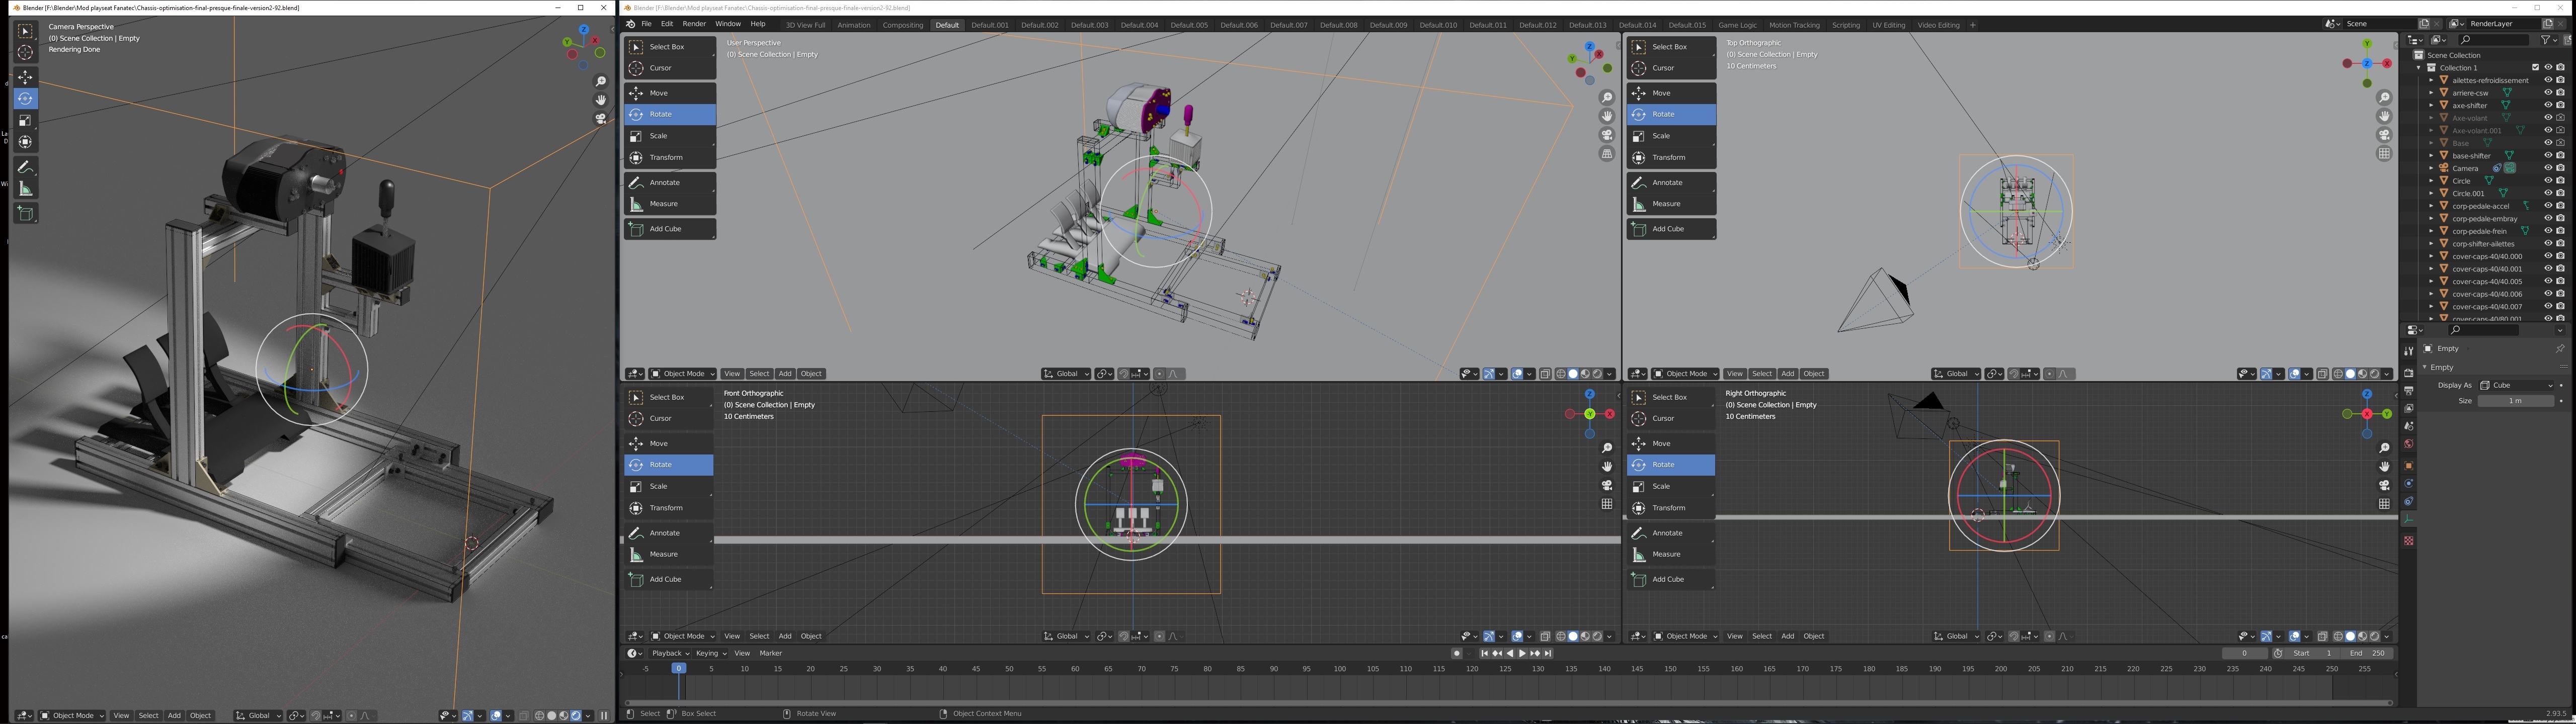Switch to the Scripting workspace tab

1846,25
